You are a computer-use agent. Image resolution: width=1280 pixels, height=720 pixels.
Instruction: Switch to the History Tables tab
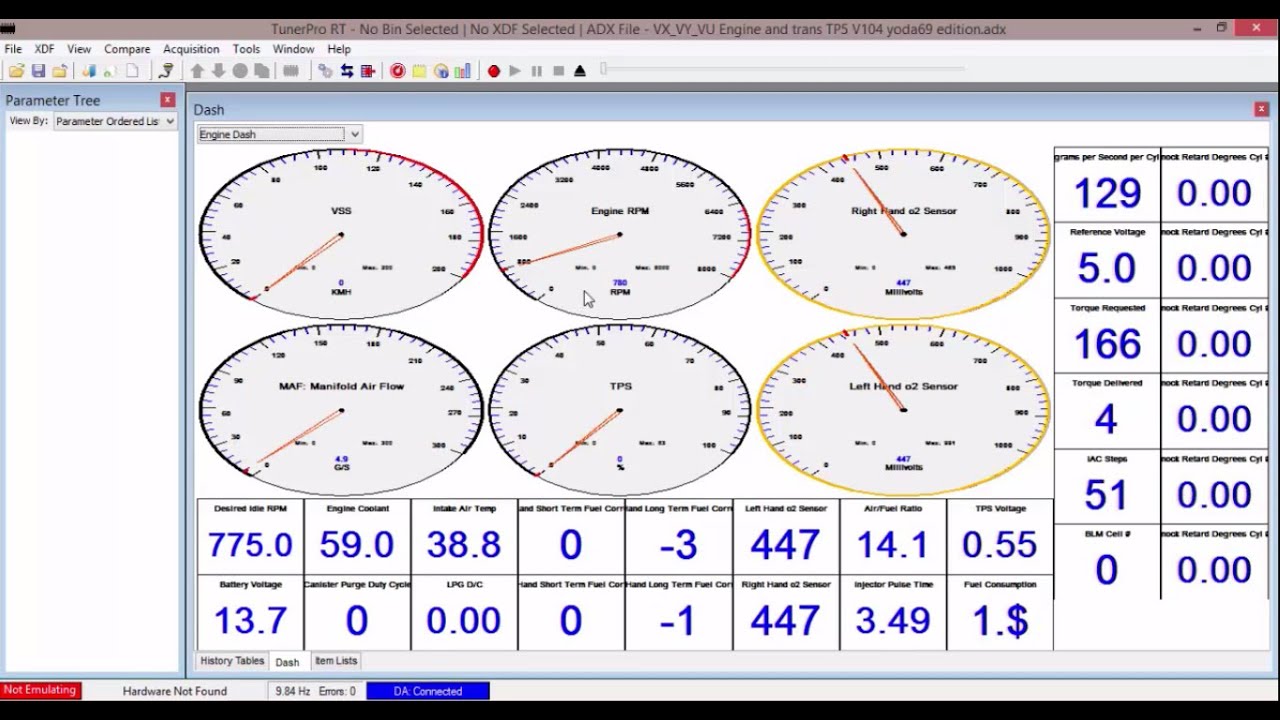232,661
